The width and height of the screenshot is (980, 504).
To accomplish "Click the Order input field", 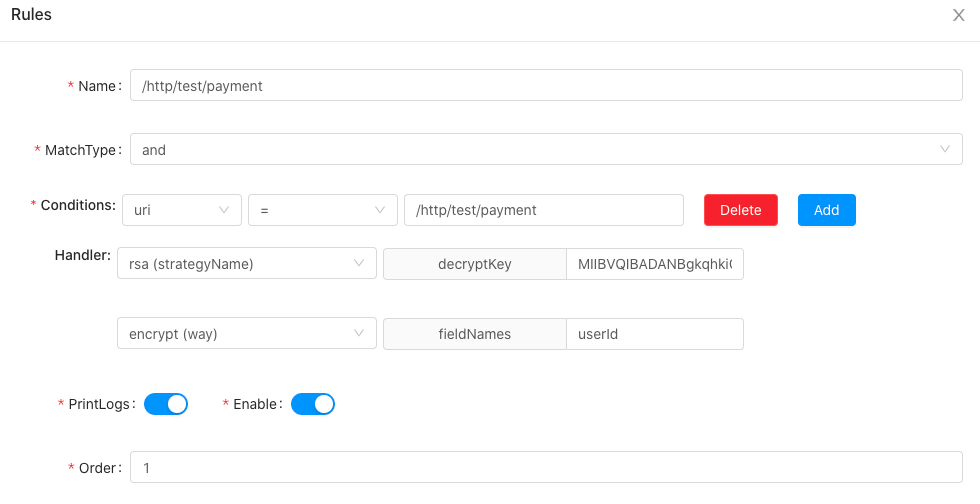I will (x=546, y=468).
